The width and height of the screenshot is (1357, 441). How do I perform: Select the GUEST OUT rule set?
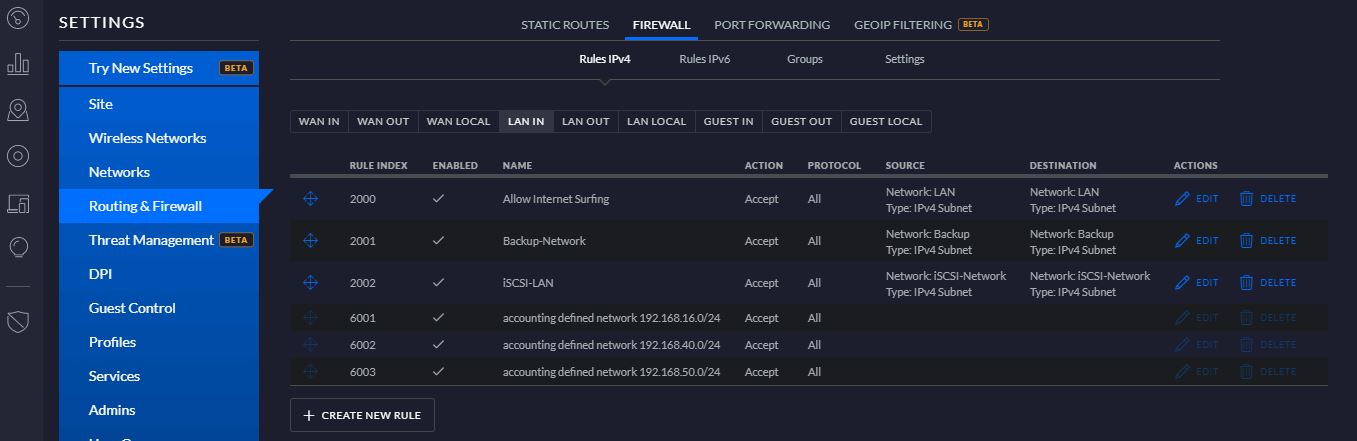[802, 122]
